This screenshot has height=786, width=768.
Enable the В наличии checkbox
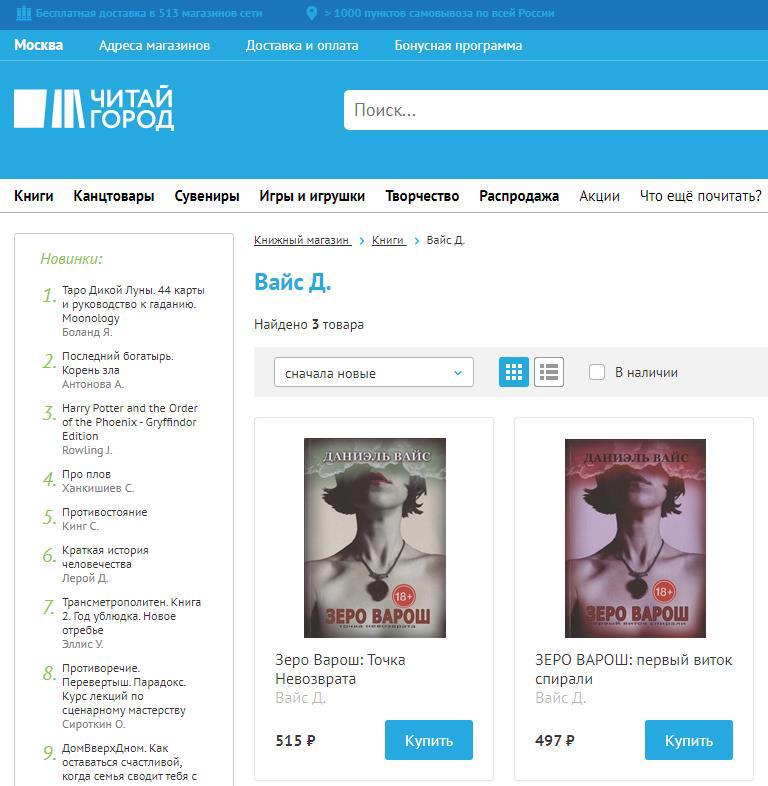pos(597,372)
